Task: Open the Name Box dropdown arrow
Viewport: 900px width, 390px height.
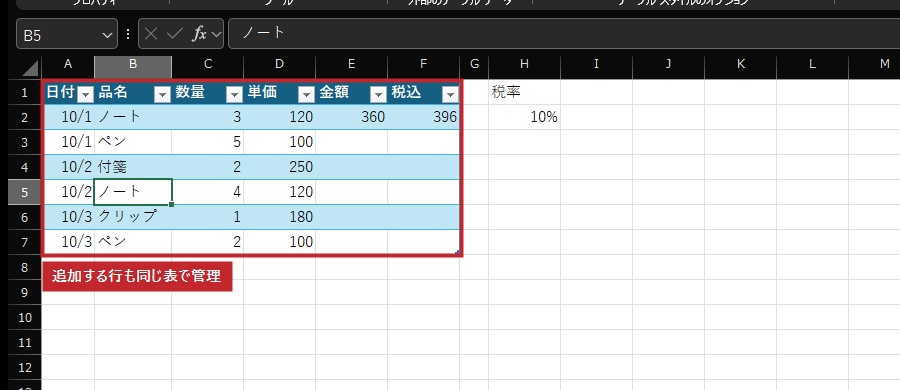Action: tap(107, 35)
